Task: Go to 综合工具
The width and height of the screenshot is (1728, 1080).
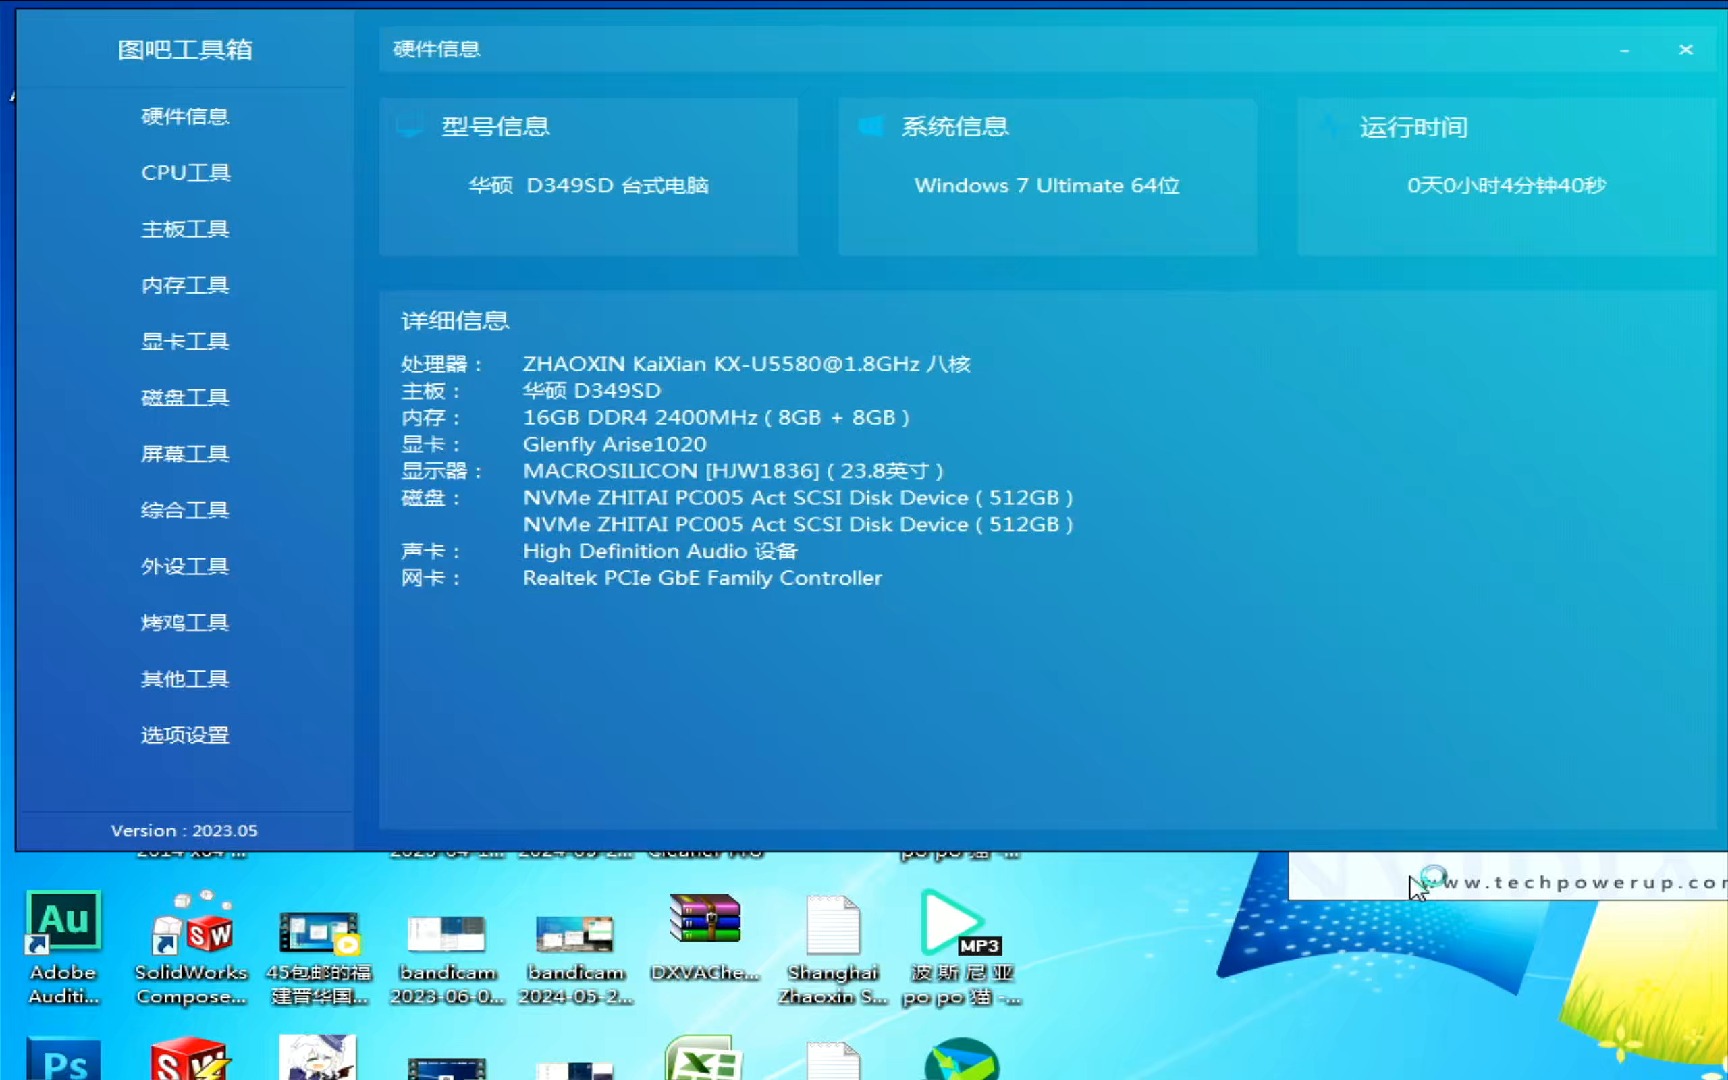Action: point(185,510)
